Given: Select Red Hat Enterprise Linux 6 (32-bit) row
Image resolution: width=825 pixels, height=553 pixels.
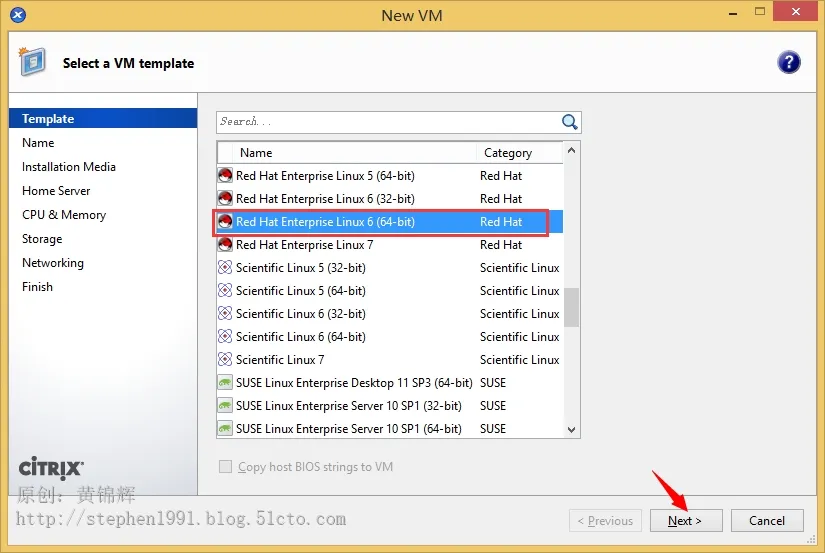Looking at the screenshot, I should [x=390, y=198].
